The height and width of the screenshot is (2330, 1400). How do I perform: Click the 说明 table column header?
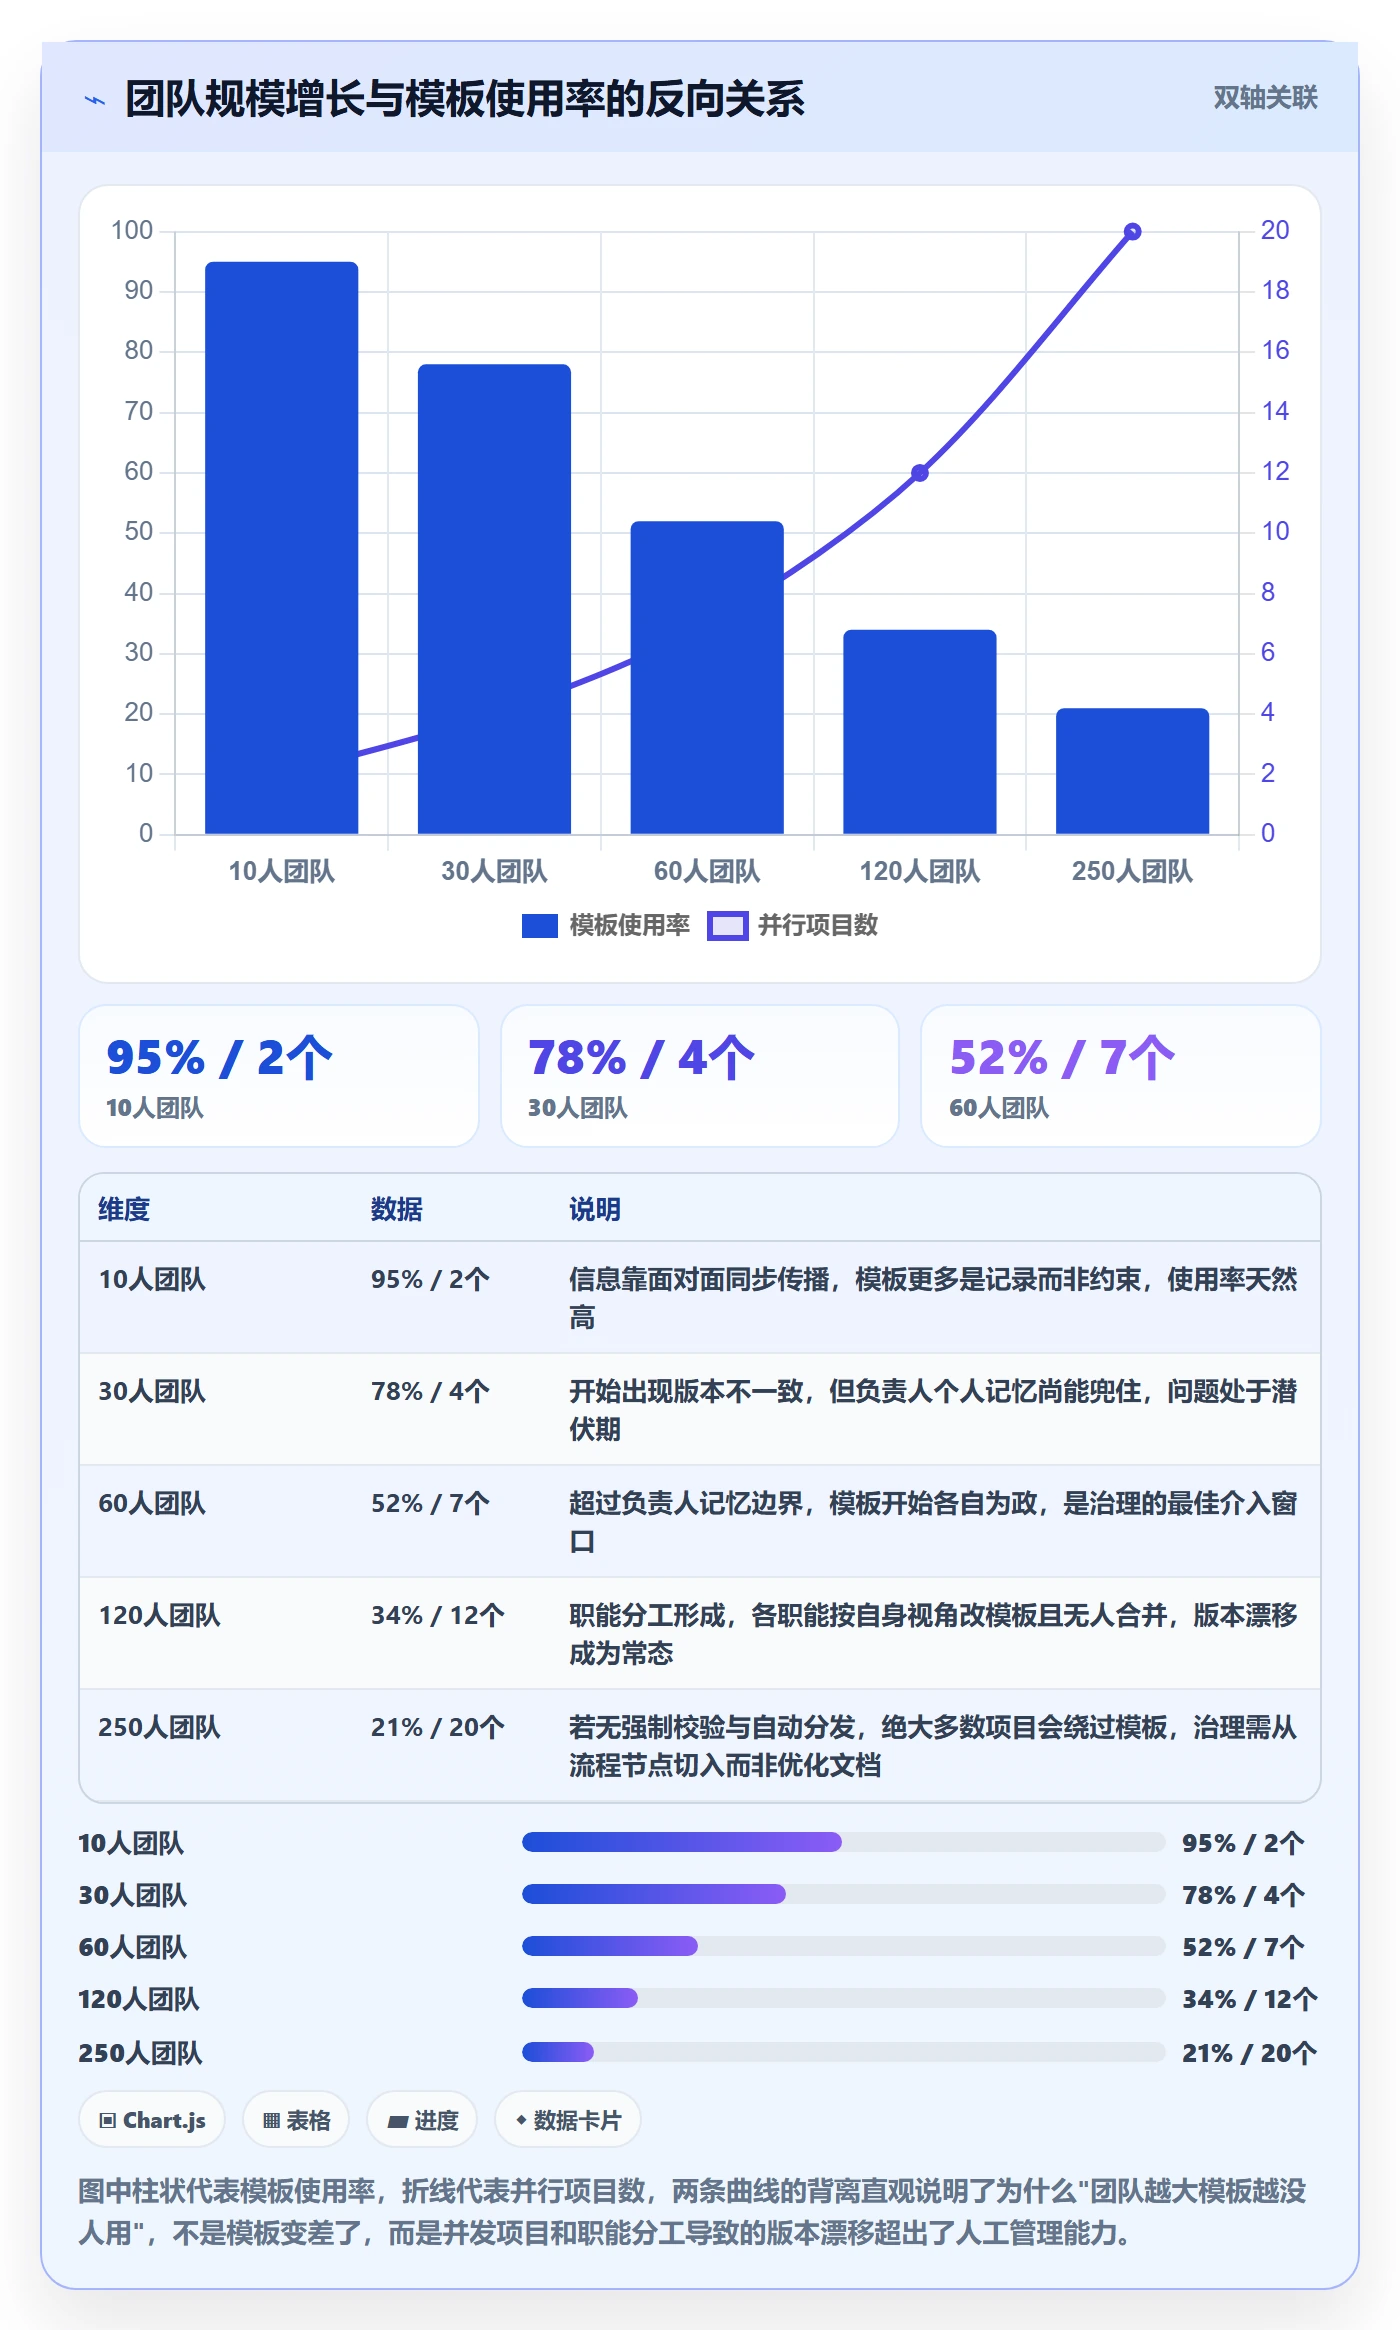(x=595, y=1209)
